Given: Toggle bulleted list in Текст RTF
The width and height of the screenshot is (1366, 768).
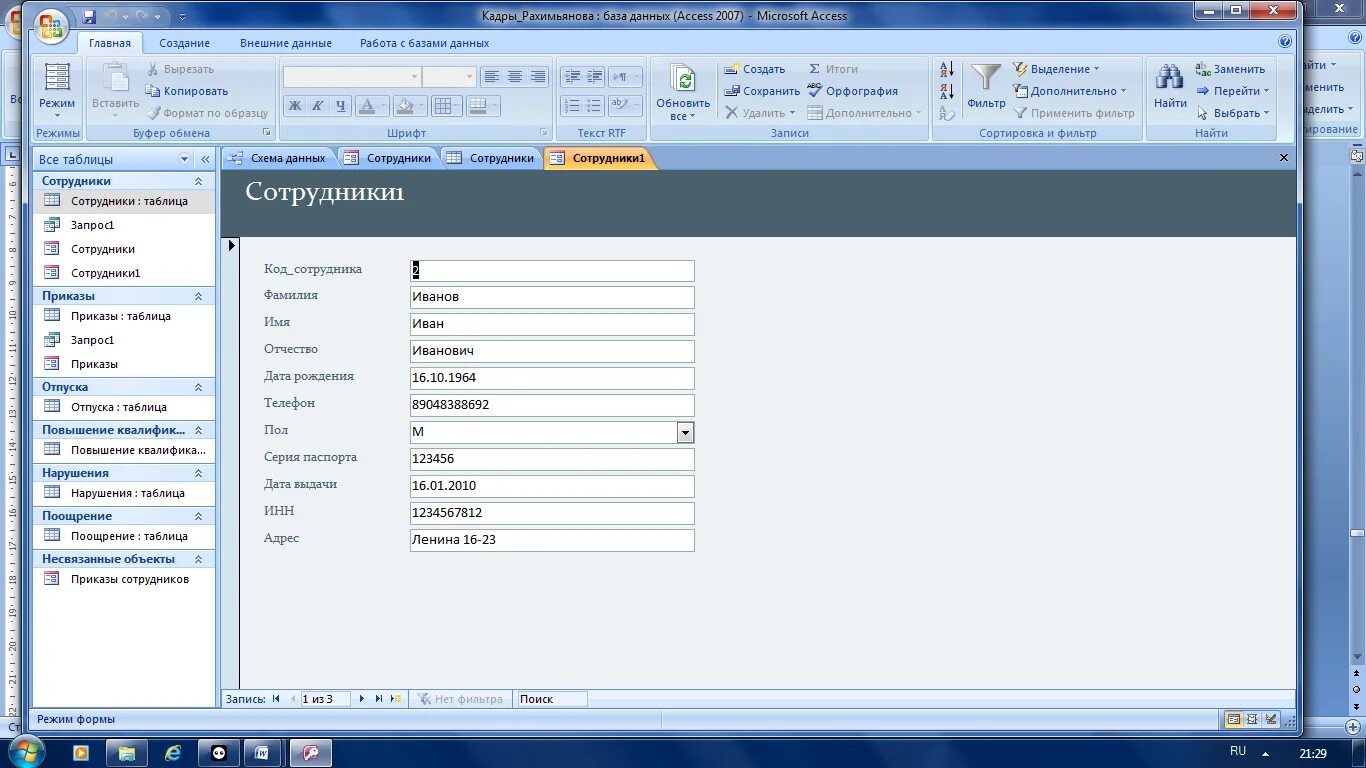Looking at the screenshot, I should pos(595,106).
